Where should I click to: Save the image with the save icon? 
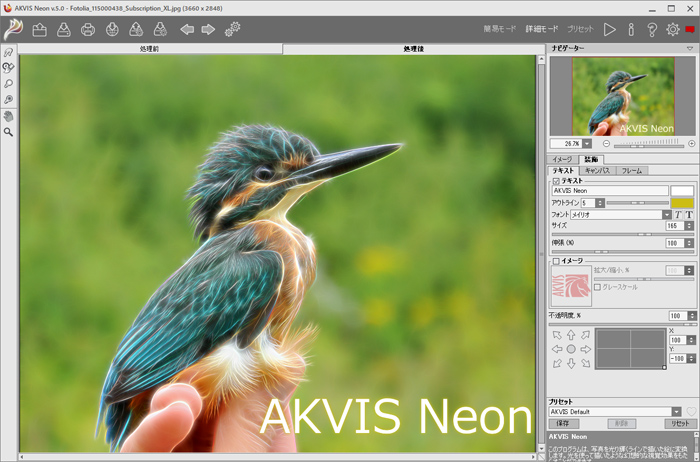tap(64, 30)
